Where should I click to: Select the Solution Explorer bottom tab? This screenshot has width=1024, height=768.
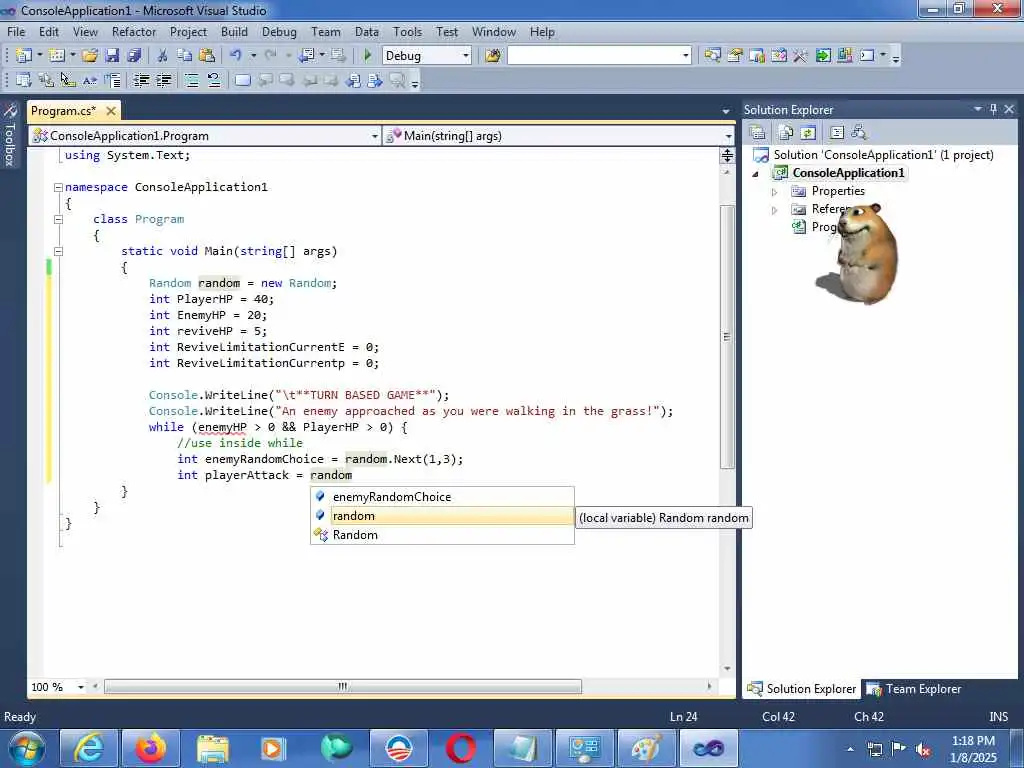click(802, 689)
